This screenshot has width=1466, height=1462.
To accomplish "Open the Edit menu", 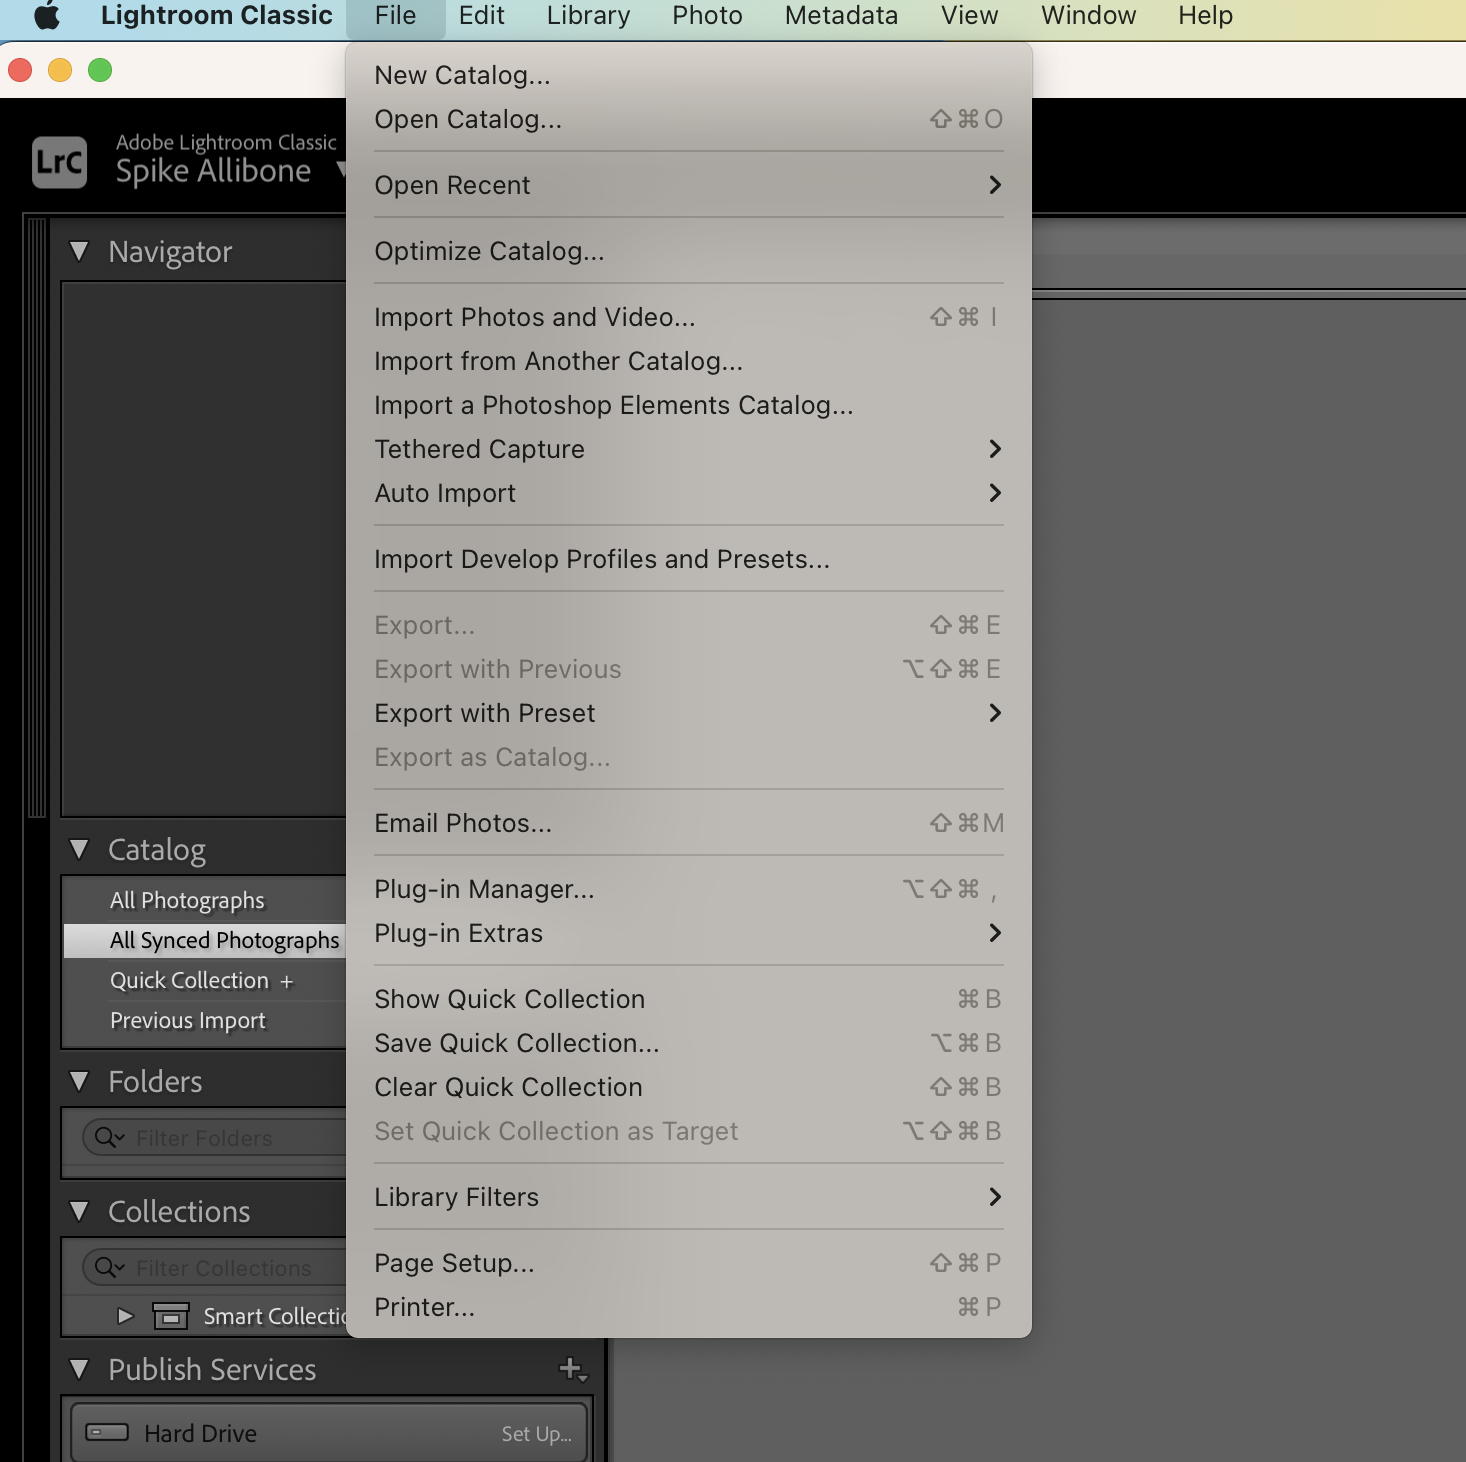I will [481, 16].
